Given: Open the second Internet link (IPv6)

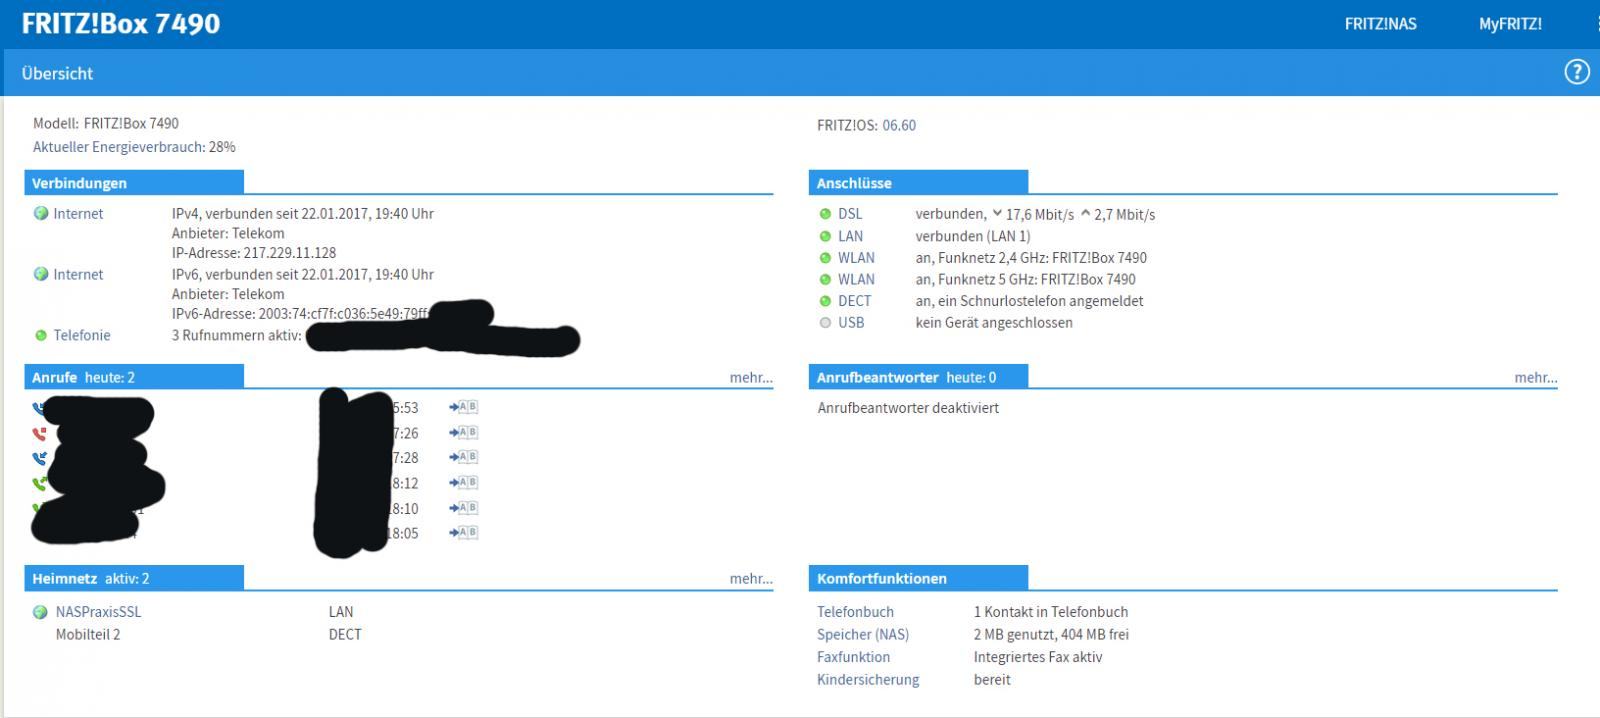Looking at the screenshot, I should point(78,275).
